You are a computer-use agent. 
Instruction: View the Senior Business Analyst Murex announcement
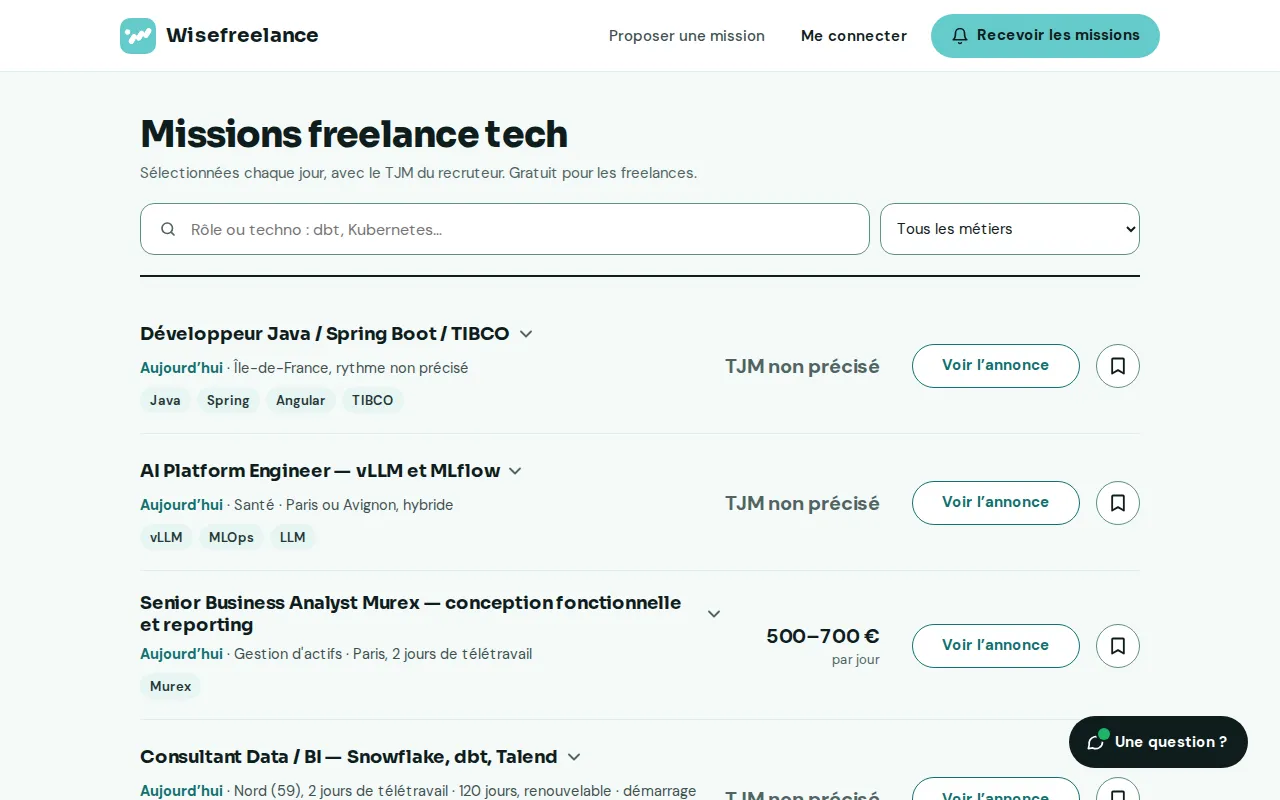(996, 646)
